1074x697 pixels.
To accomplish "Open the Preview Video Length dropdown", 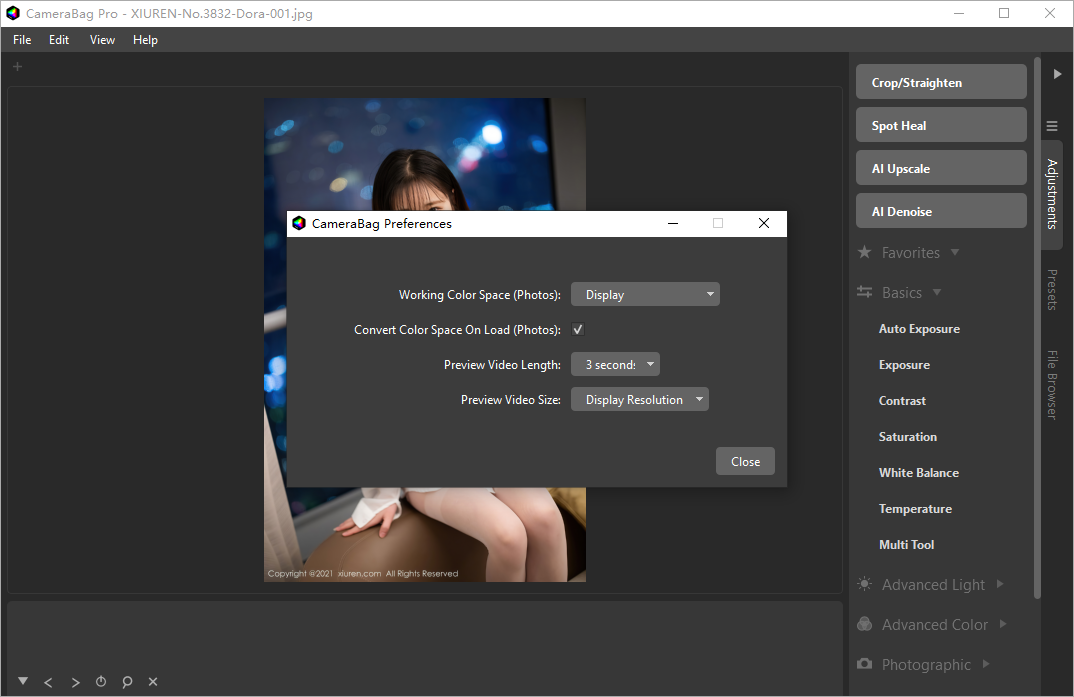I will click(x=615, y=365).
